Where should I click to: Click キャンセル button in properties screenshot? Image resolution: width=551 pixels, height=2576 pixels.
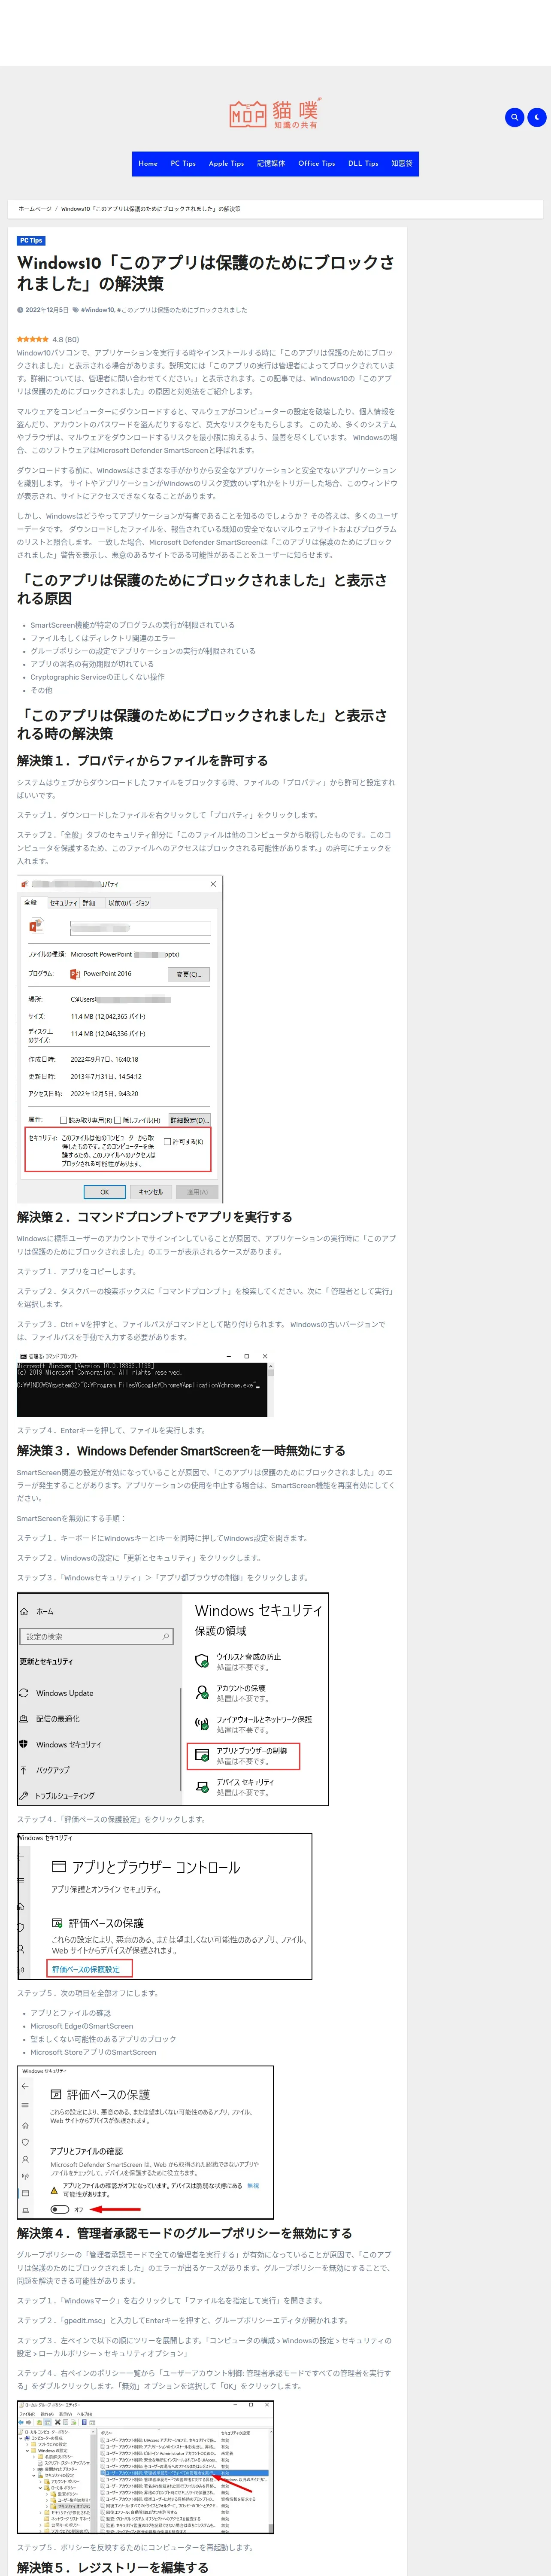[151, 1192]
